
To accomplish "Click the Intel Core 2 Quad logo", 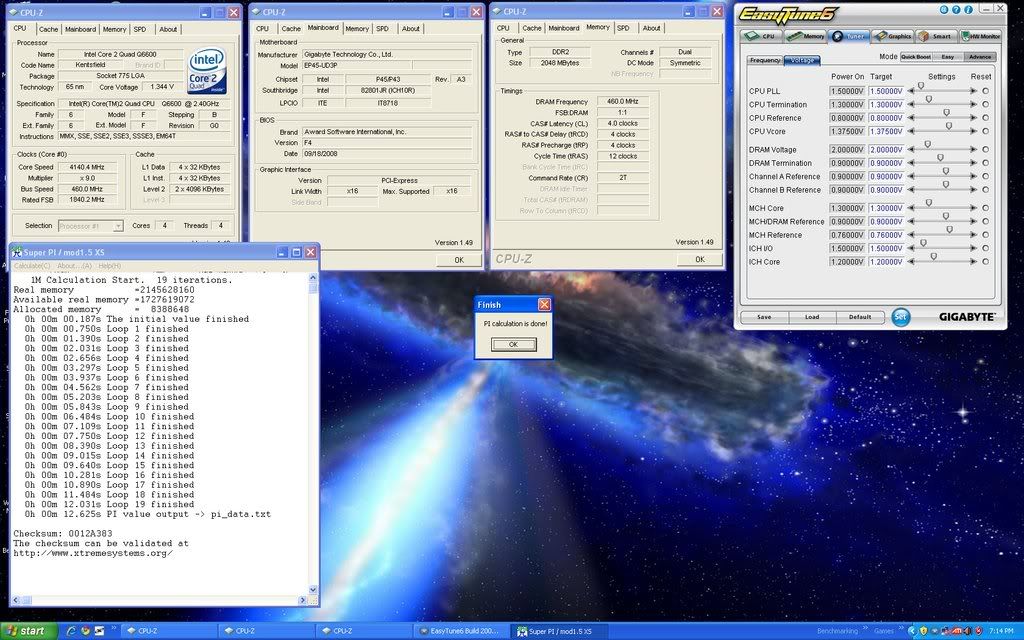I will click(208, 70).
